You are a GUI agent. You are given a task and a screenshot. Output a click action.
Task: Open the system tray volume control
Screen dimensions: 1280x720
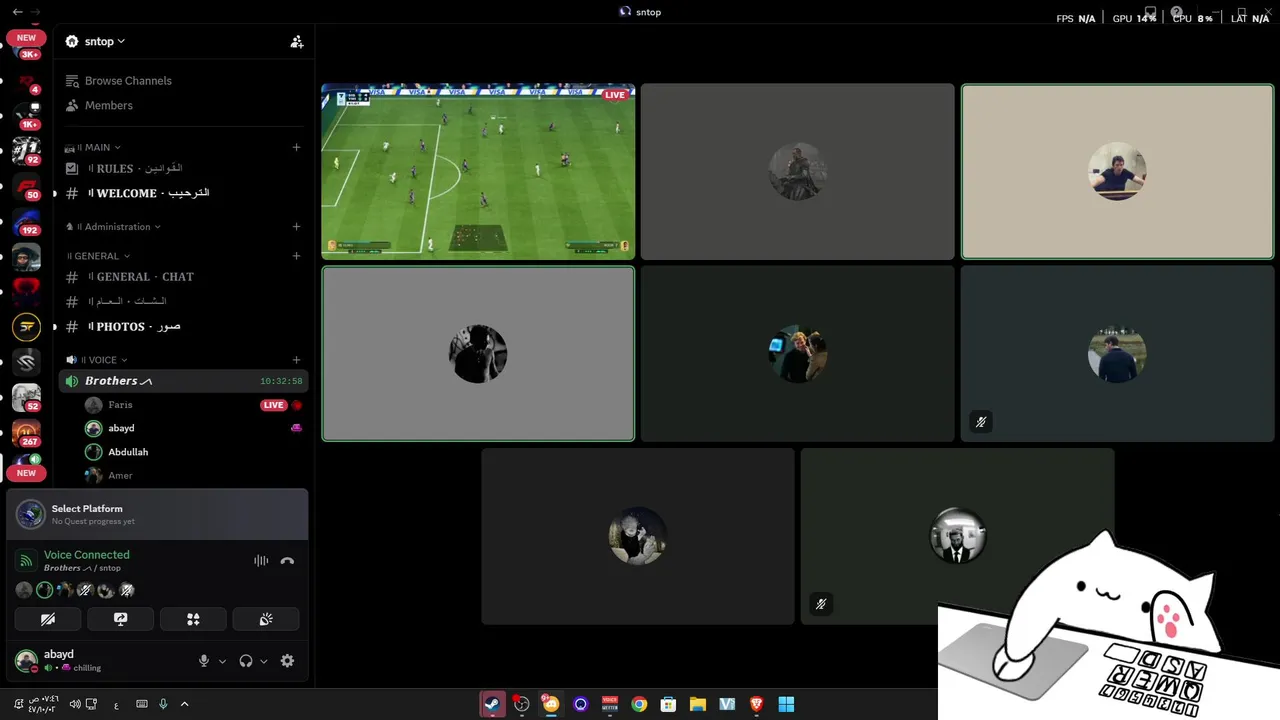point(75,704)
